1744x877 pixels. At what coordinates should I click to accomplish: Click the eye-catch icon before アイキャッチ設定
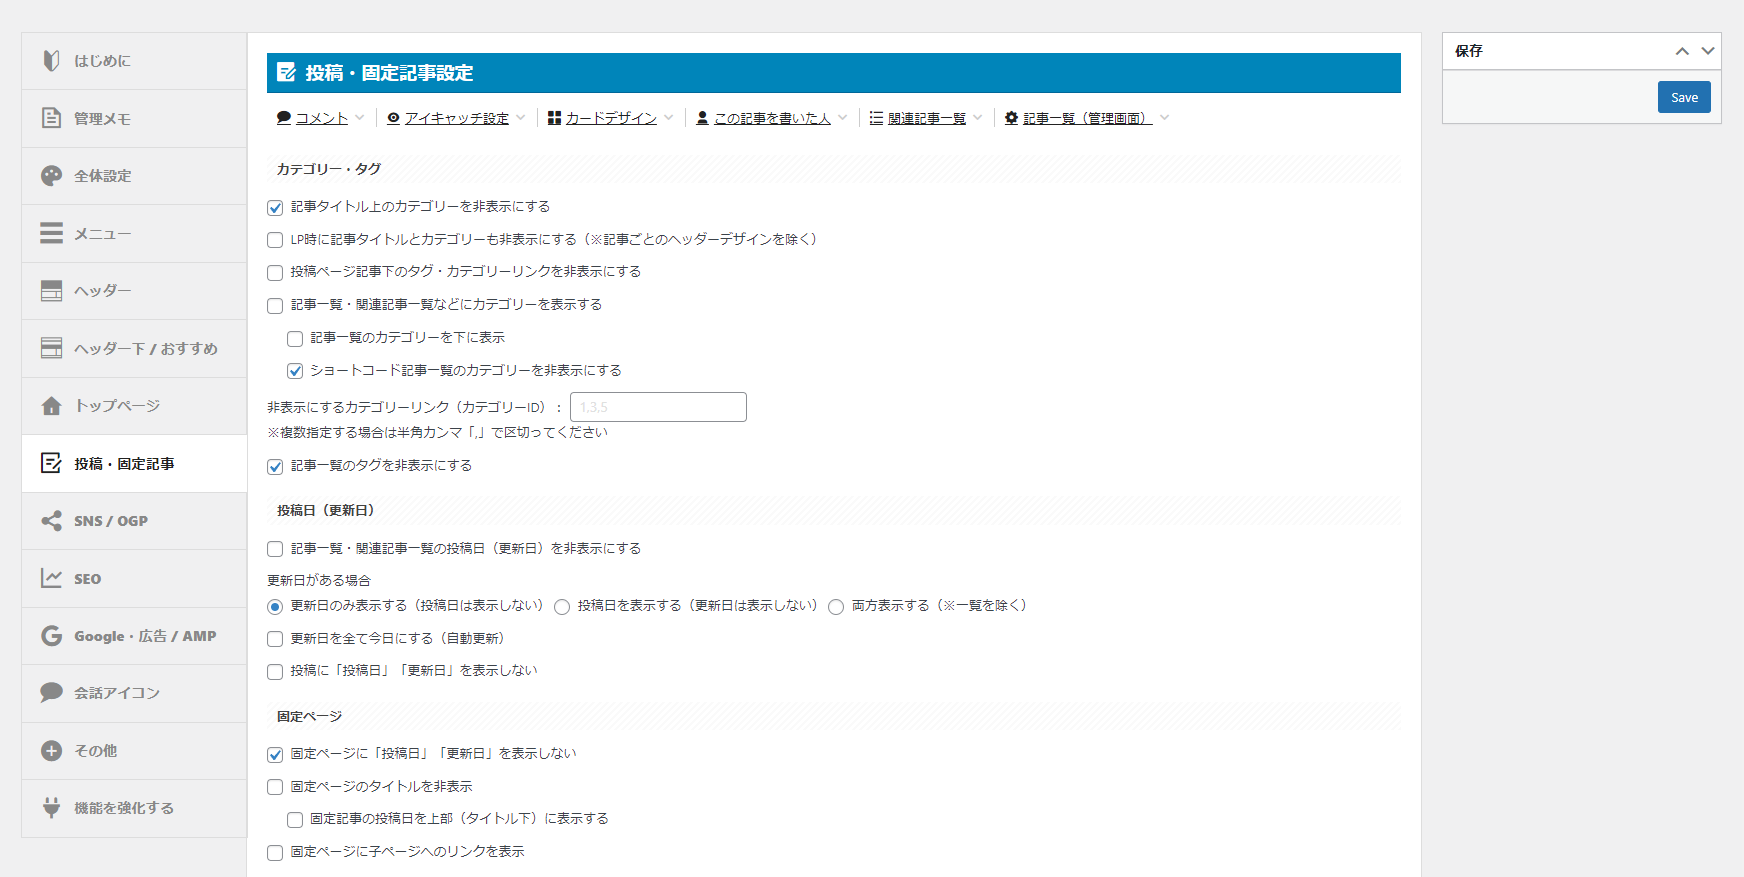click(394, 118)
